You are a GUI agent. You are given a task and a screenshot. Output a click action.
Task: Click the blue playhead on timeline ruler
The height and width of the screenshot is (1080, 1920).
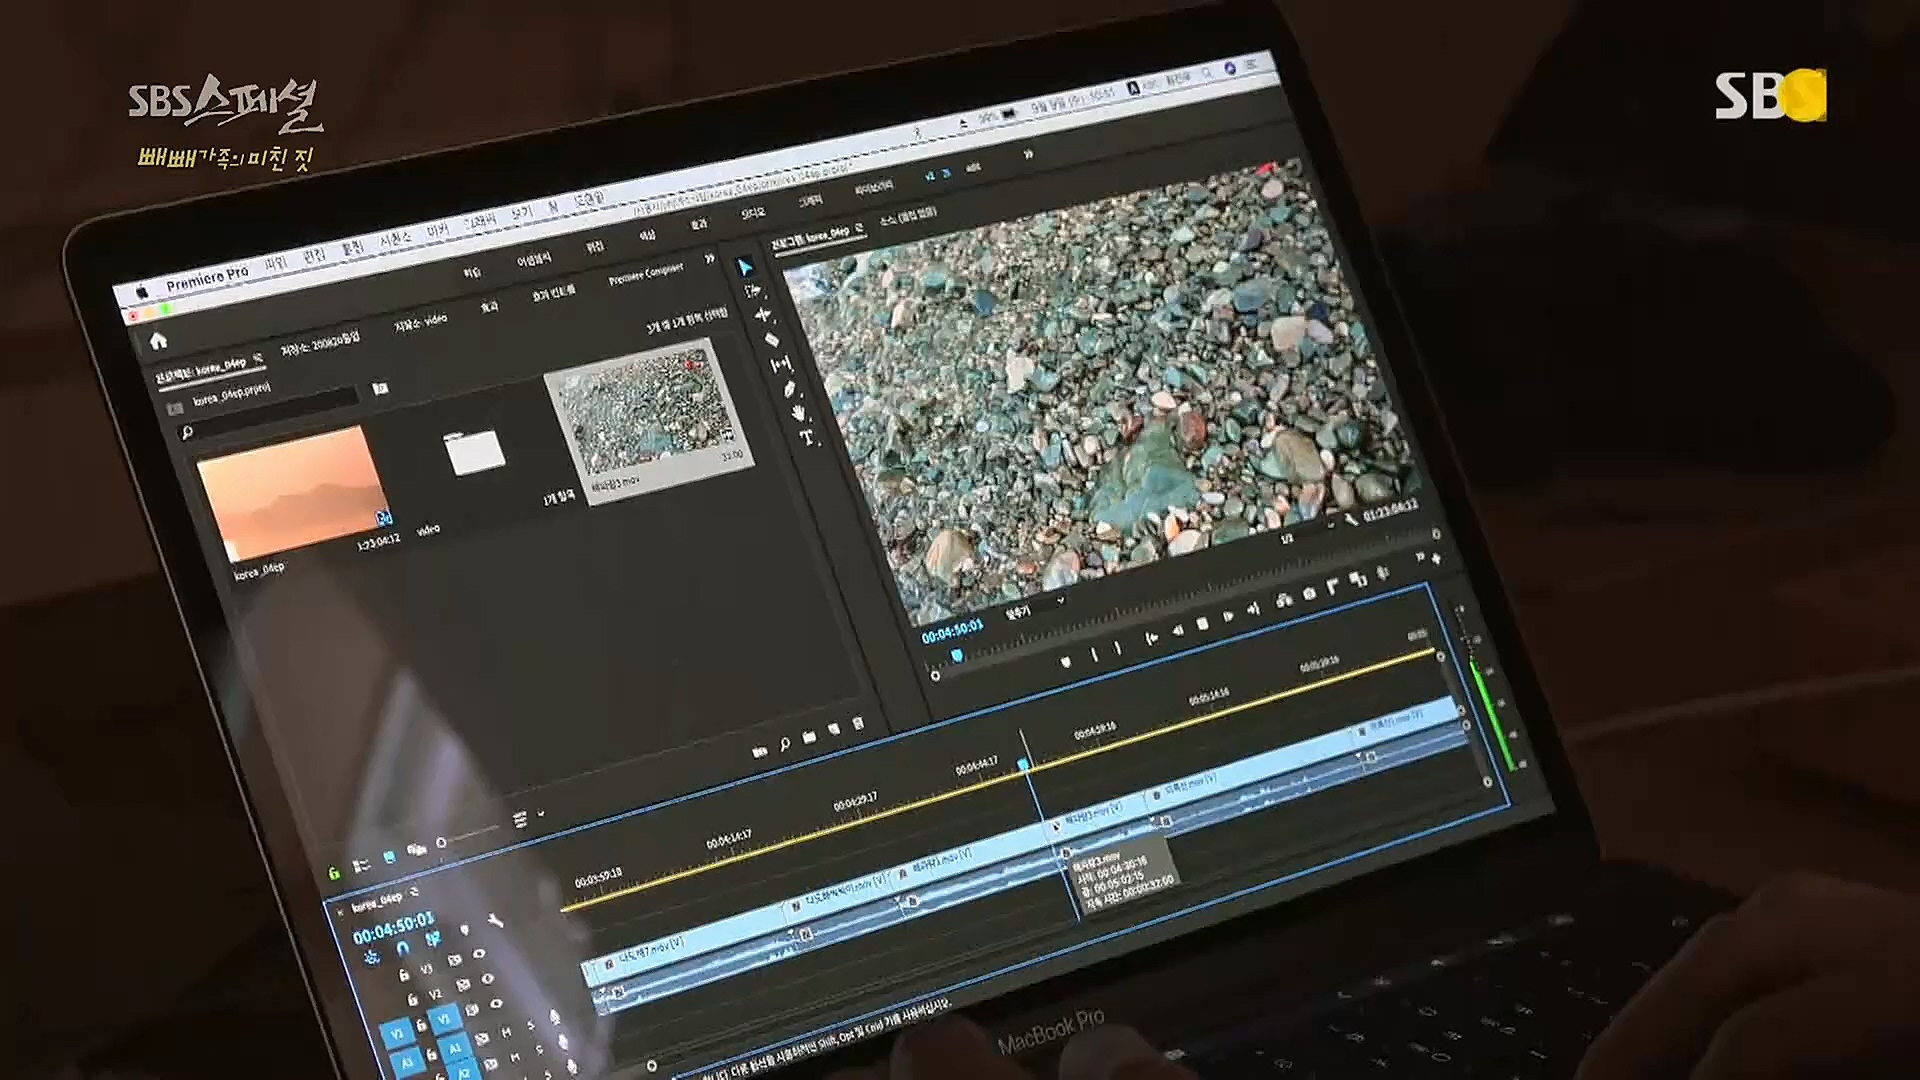1023,764
